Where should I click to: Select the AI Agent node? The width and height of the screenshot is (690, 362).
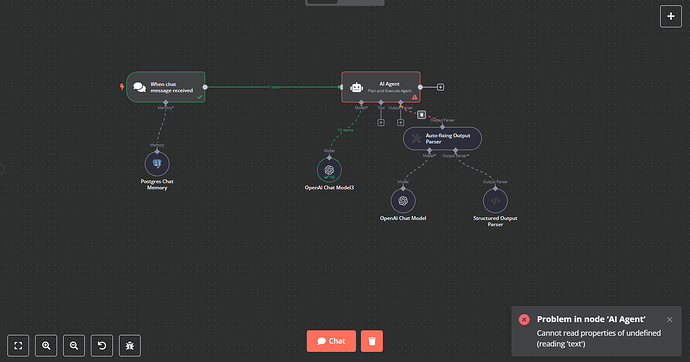point(381,87)
